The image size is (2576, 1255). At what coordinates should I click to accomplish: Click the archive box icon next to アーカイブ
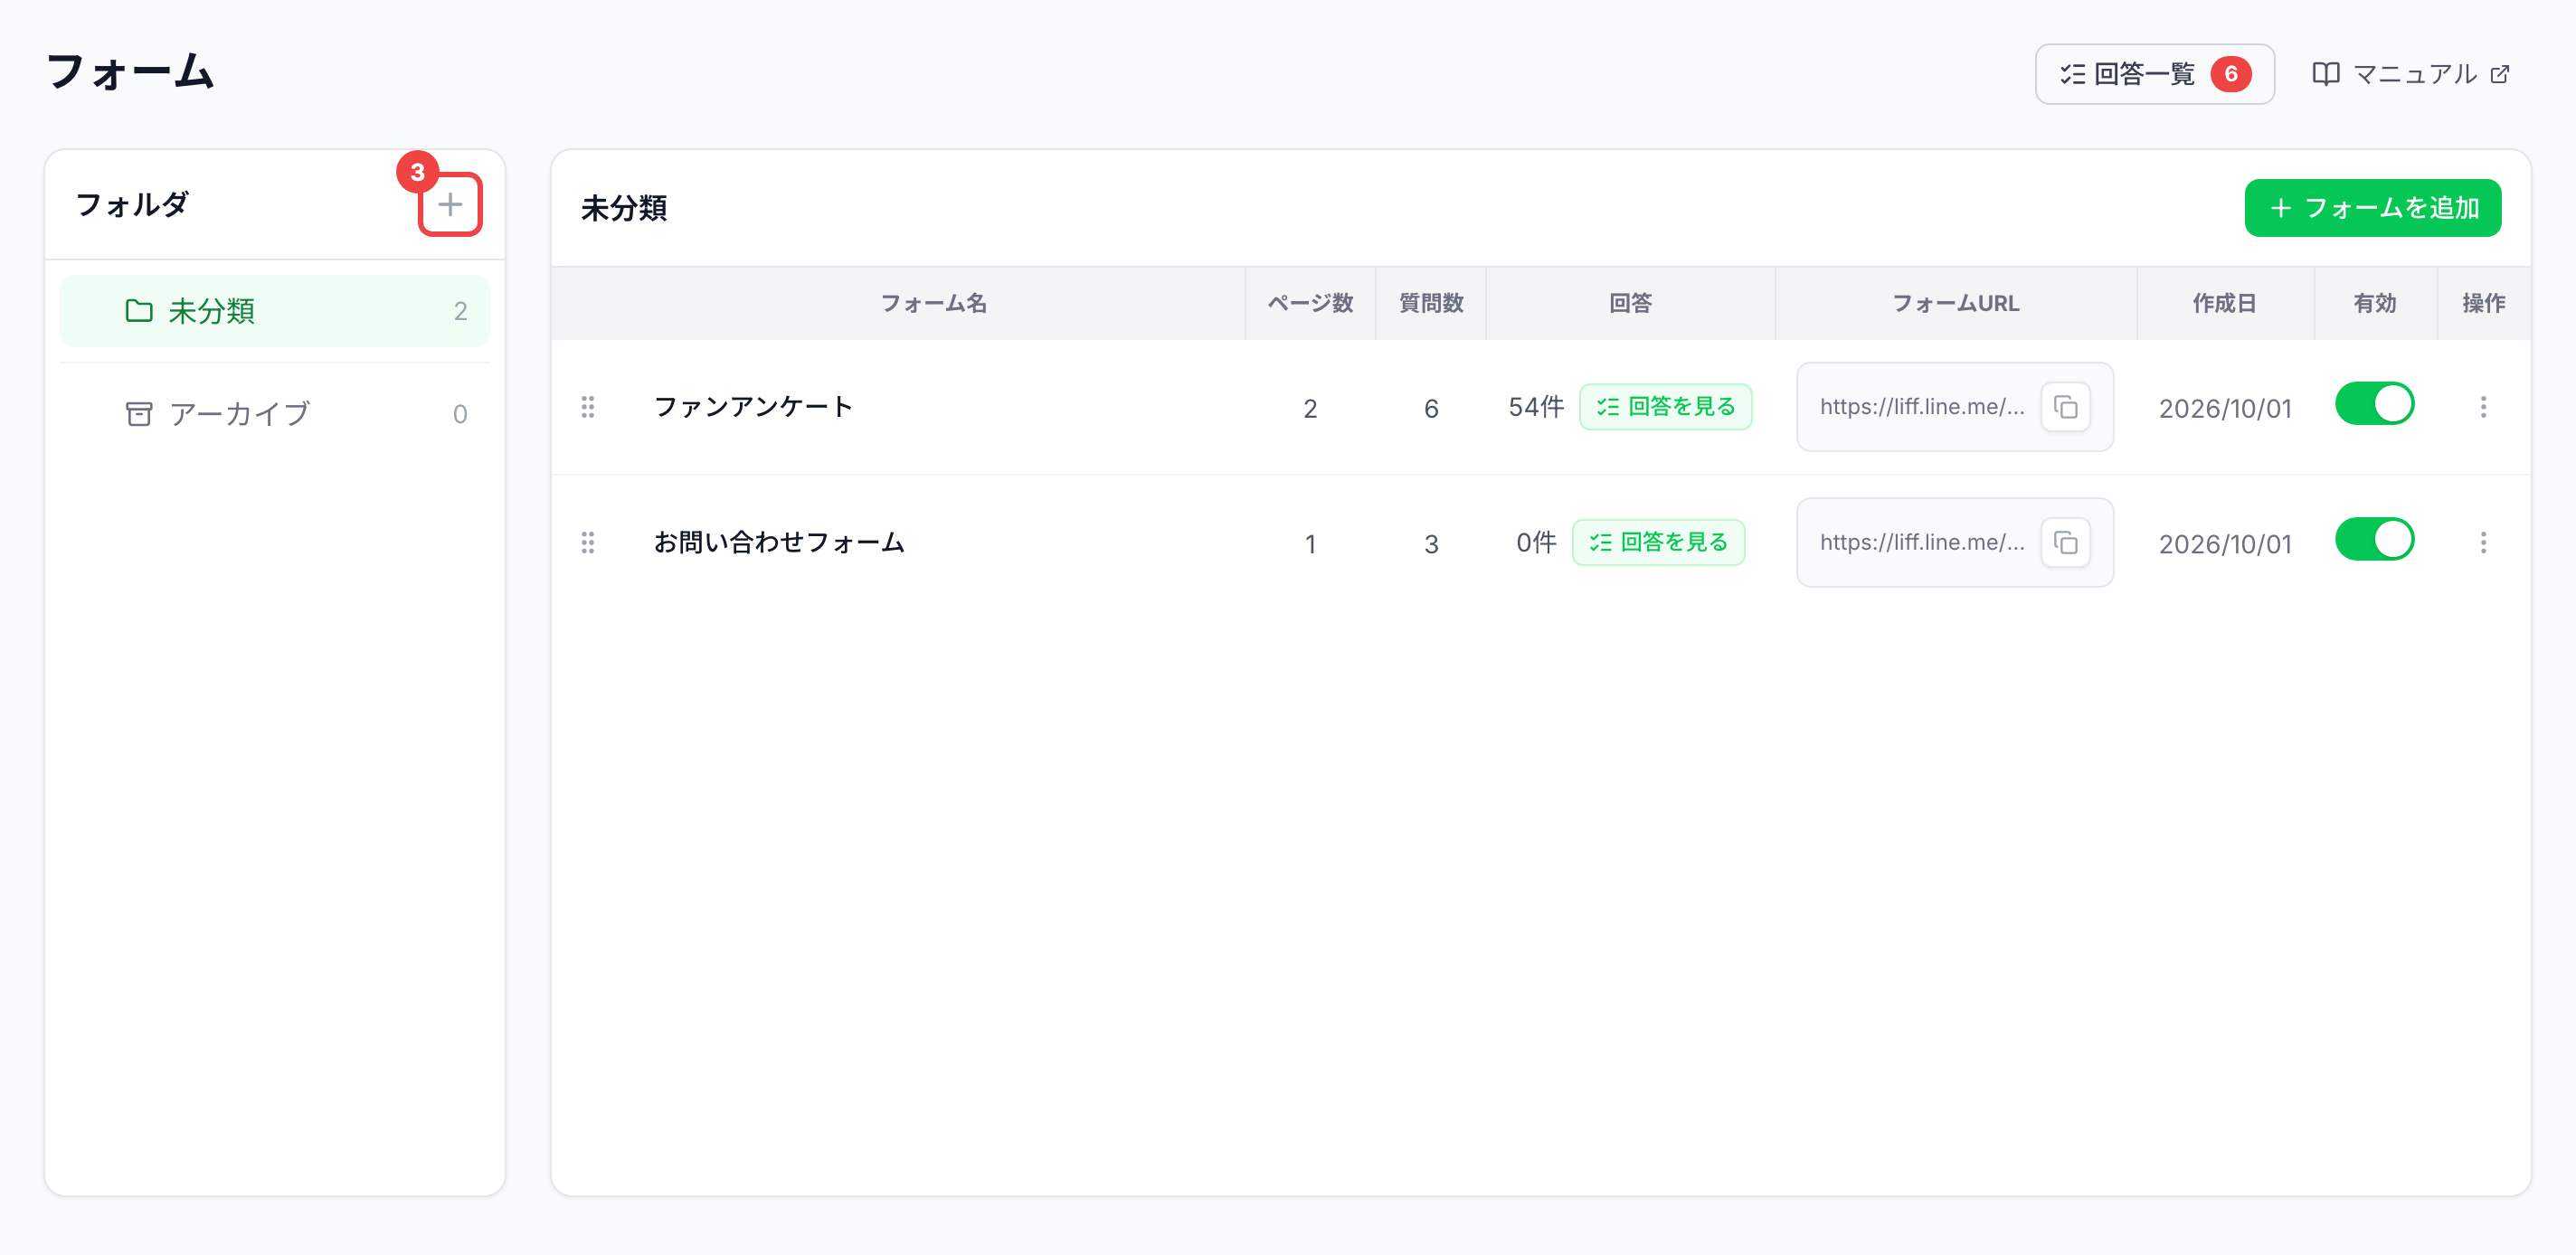coord(139,414)
